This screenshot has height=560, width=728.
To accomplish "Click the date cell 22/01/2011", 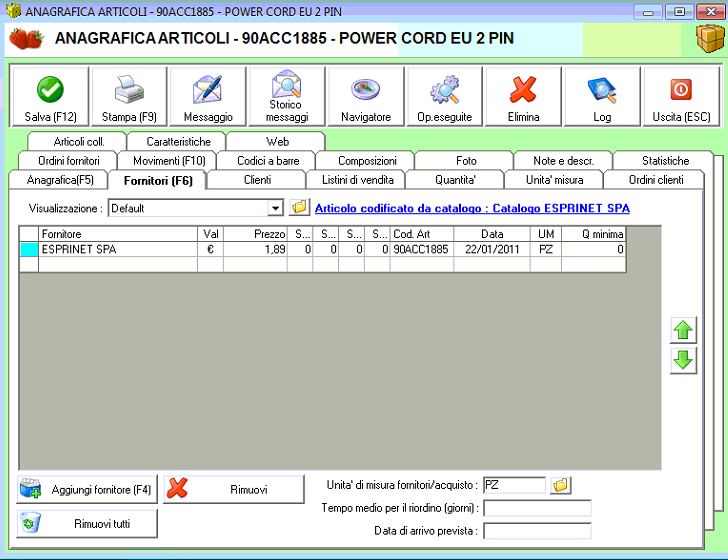I will tap(492, 249).
